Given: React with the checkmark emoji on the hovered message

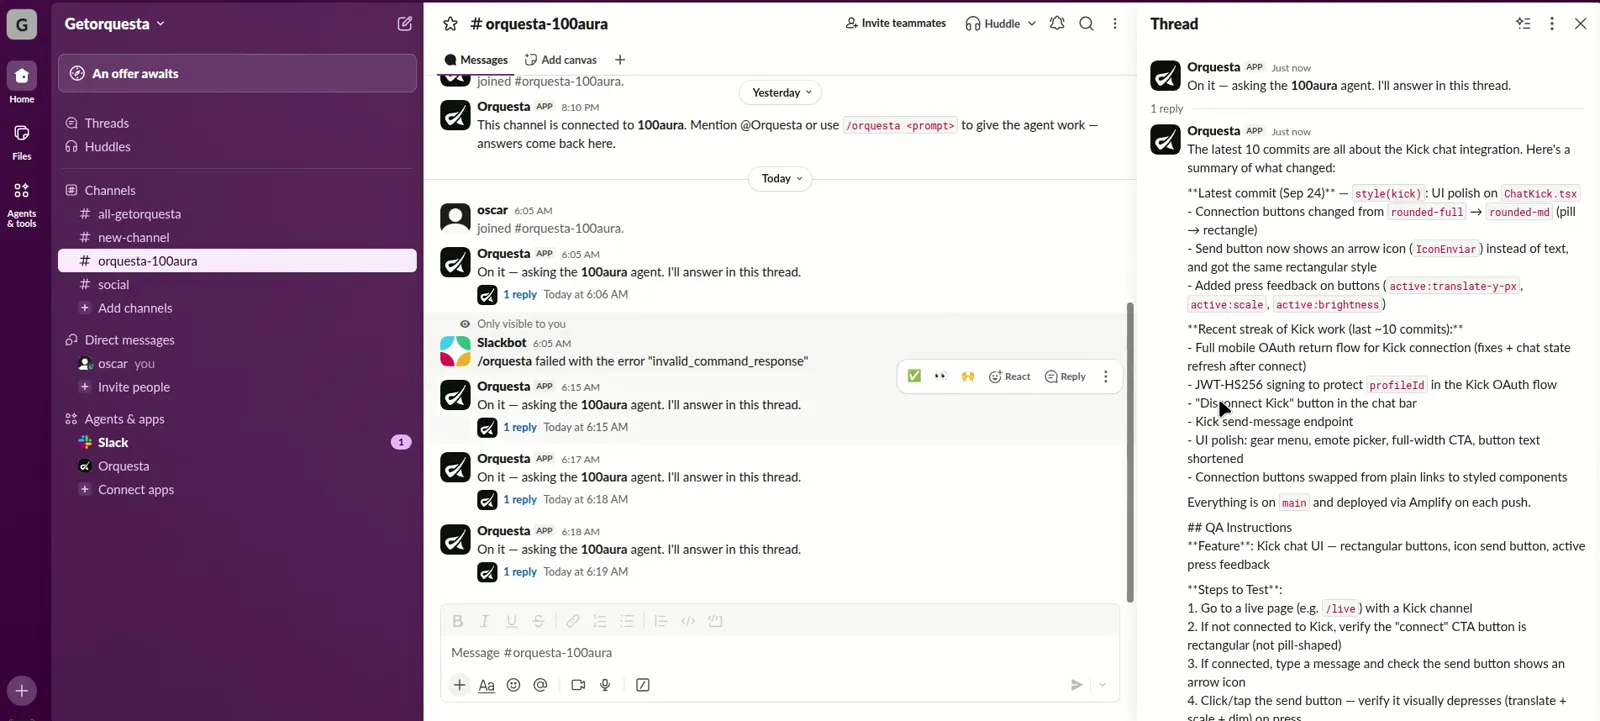Looking at the screenshot, I should click(x=914, y=376).
